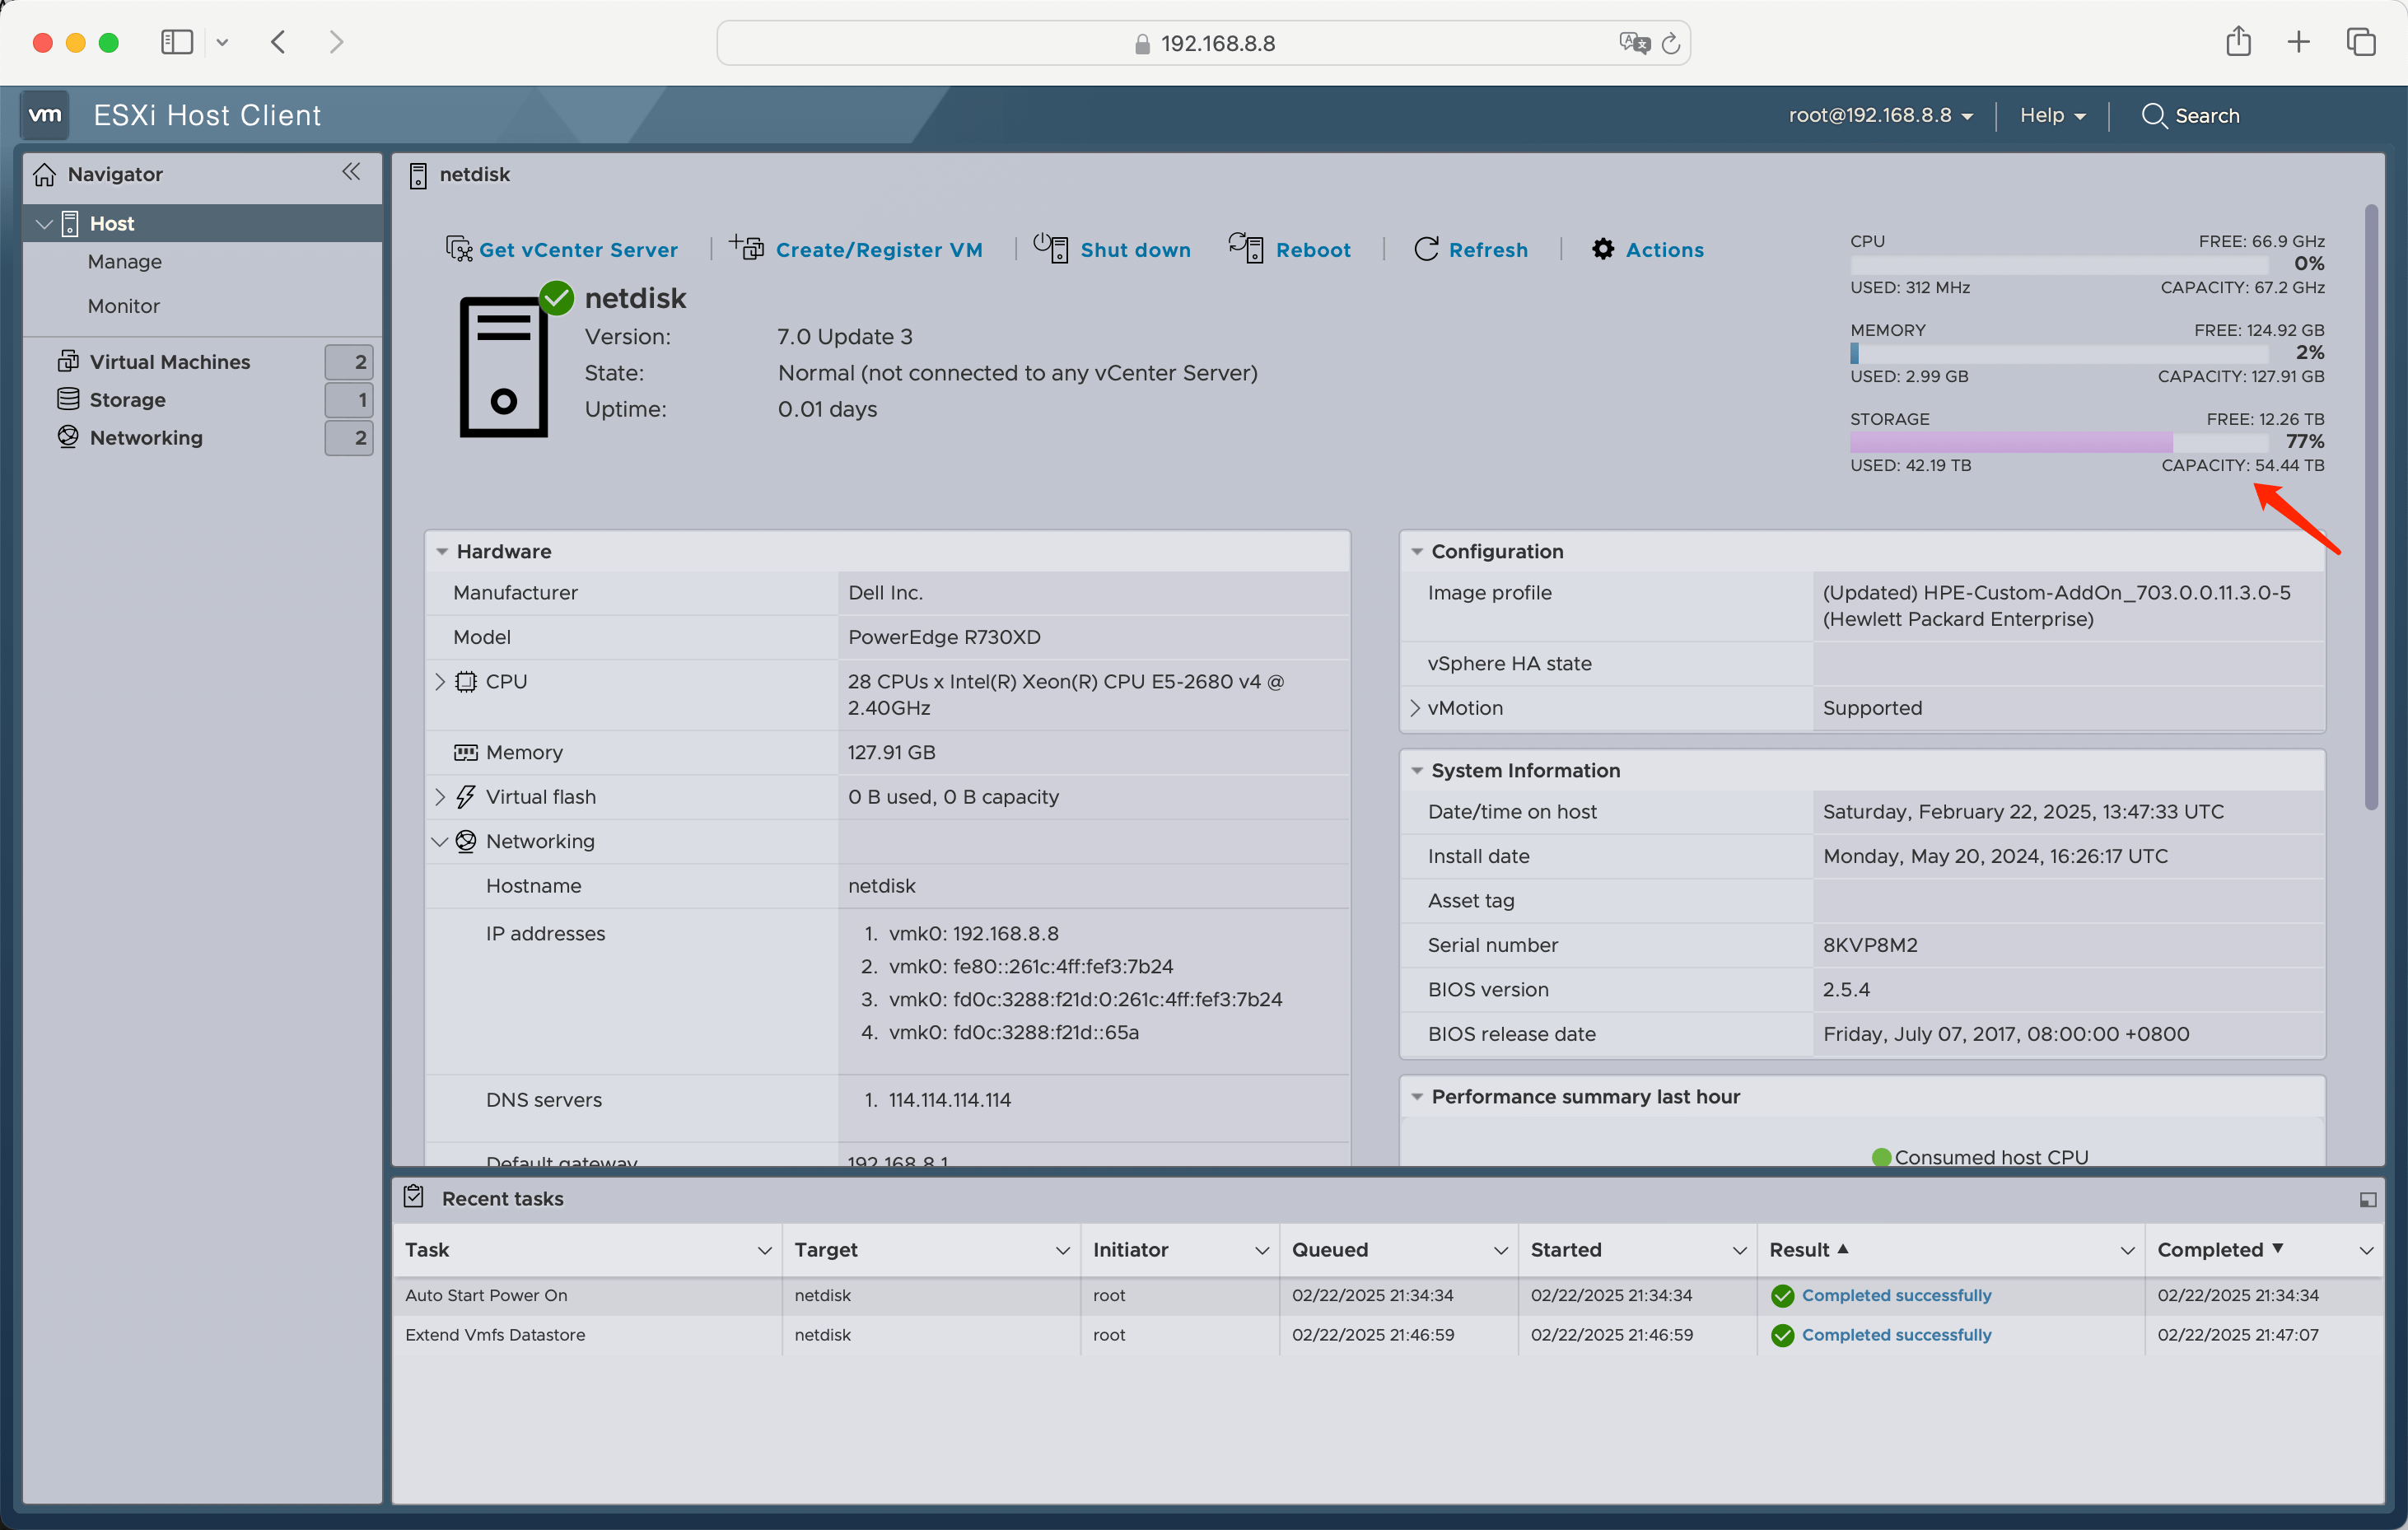Click the Search magnifier icon
Viewport: 2408px width, 1530px height.
pos(2154,115)
